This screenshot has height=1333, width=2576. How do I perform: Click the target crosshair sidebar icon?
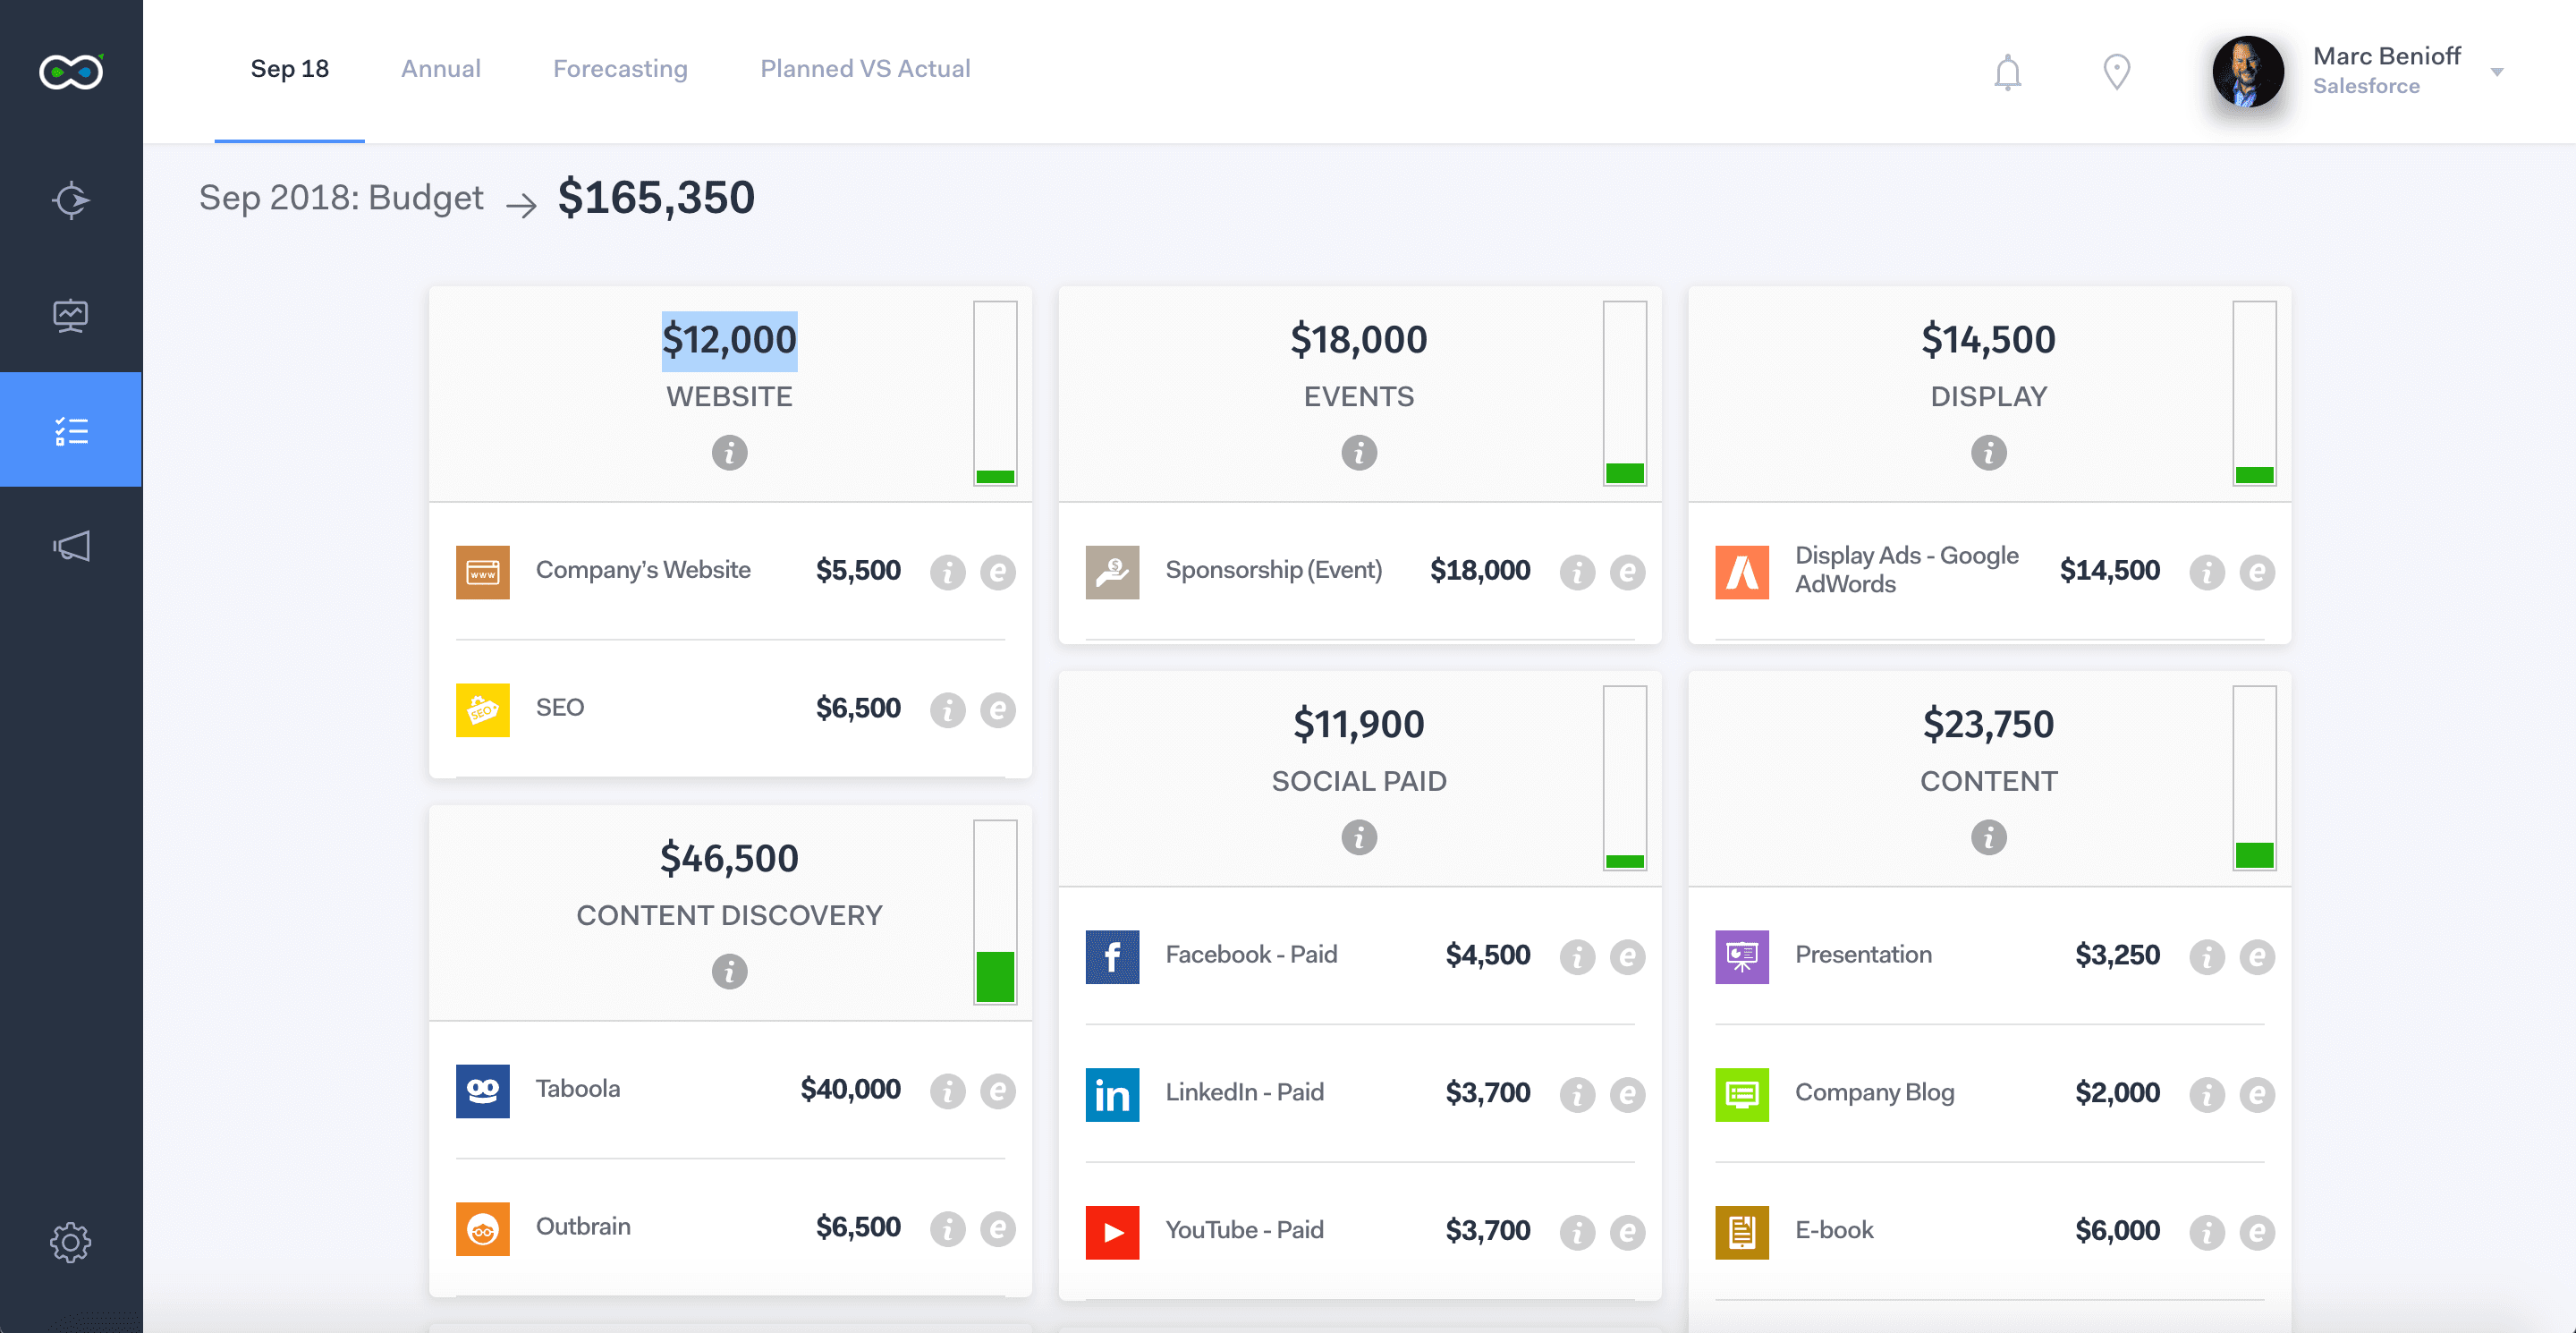(70, 200)
